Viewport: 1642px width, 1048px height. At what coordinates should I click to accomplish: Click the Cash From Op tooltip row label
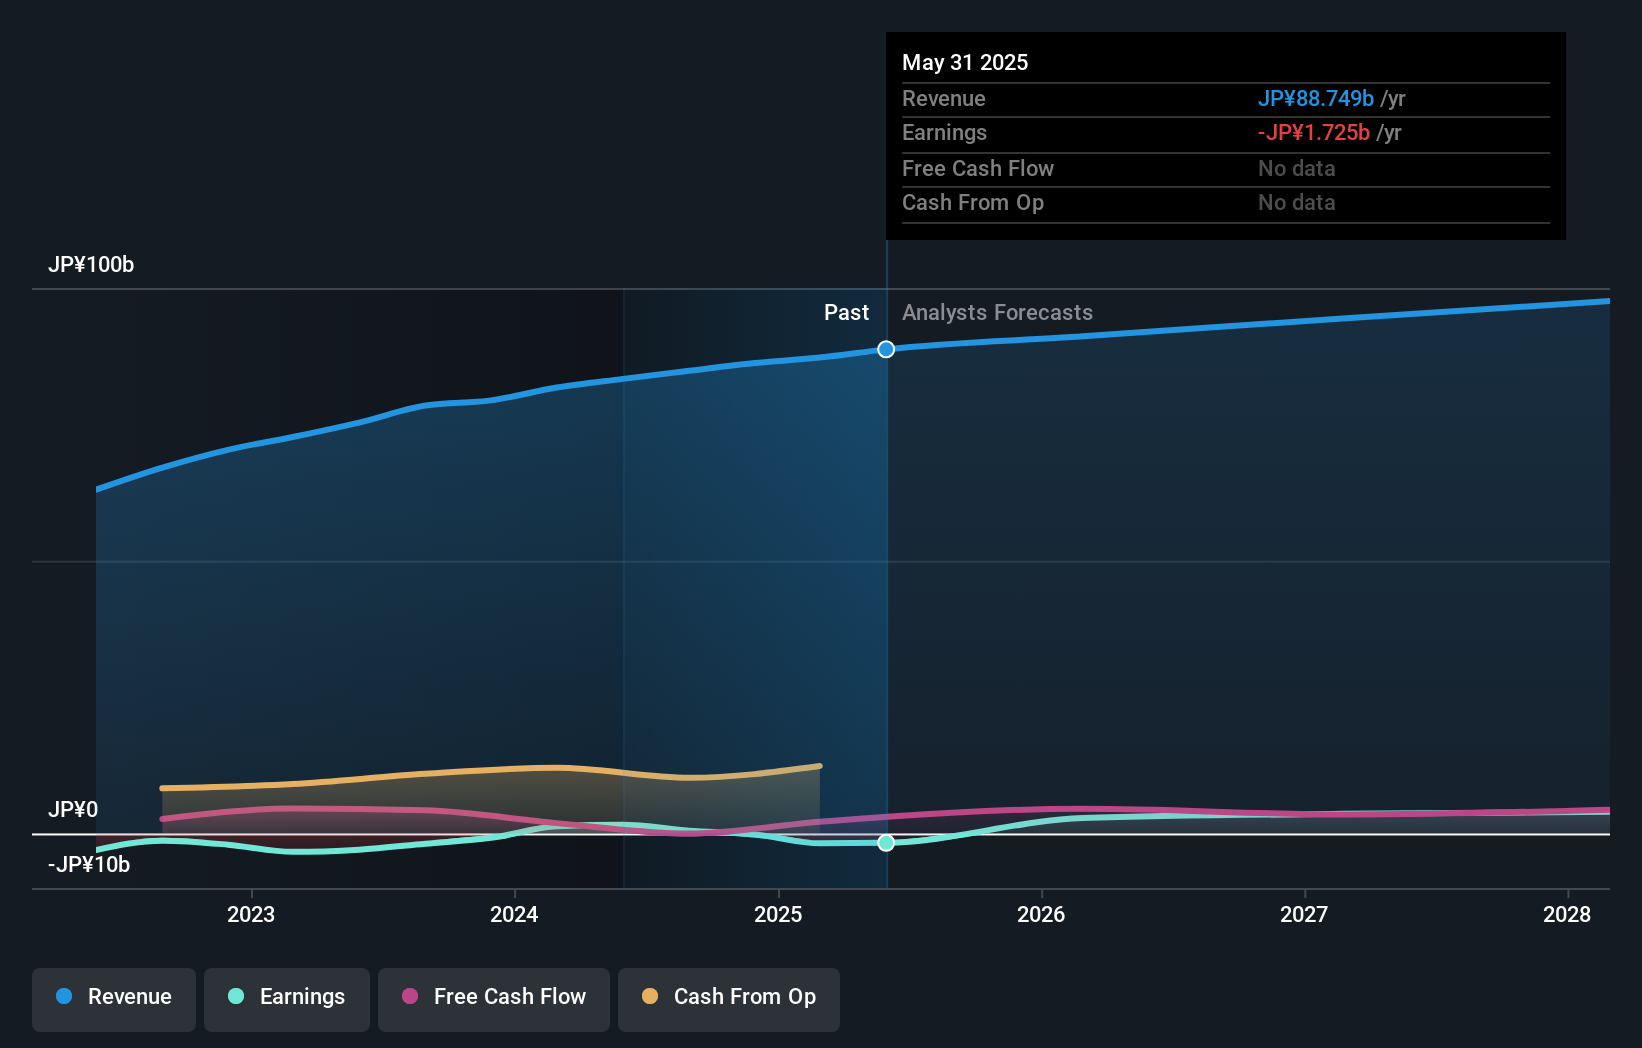973,203
